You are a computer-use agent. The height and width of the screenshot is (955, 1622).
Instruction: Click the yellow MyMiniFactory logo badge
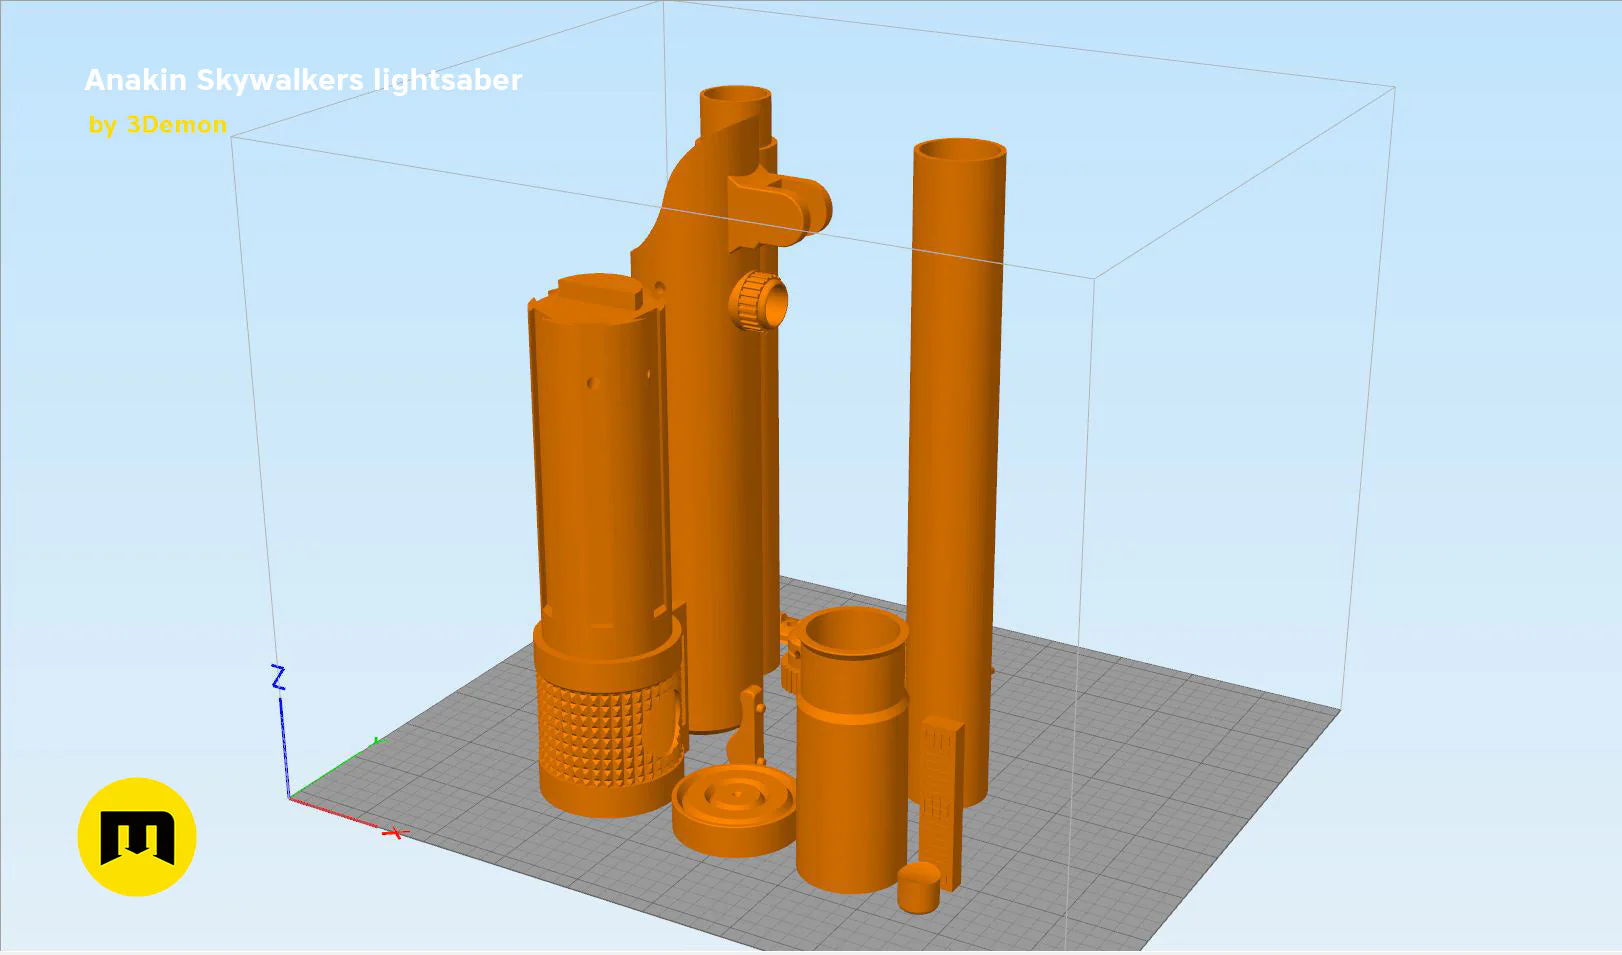click(137, 837)
